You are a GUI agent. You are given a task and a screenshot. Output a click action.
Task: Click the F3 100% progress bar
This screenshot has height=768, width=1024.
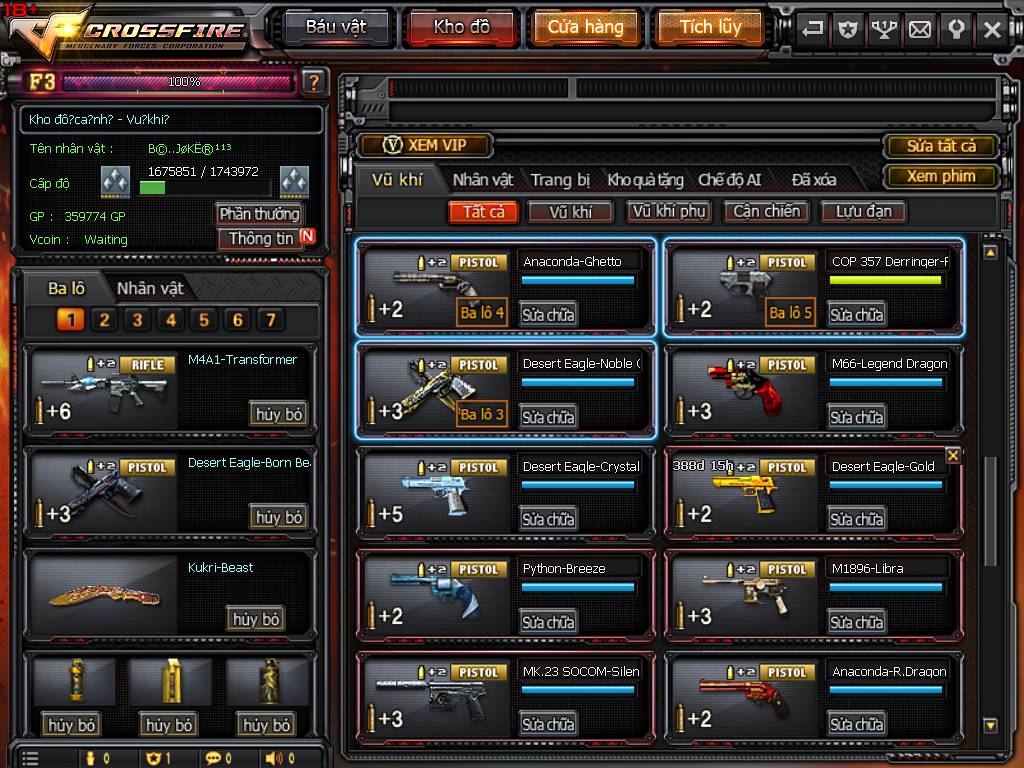(x=177, y=82)
